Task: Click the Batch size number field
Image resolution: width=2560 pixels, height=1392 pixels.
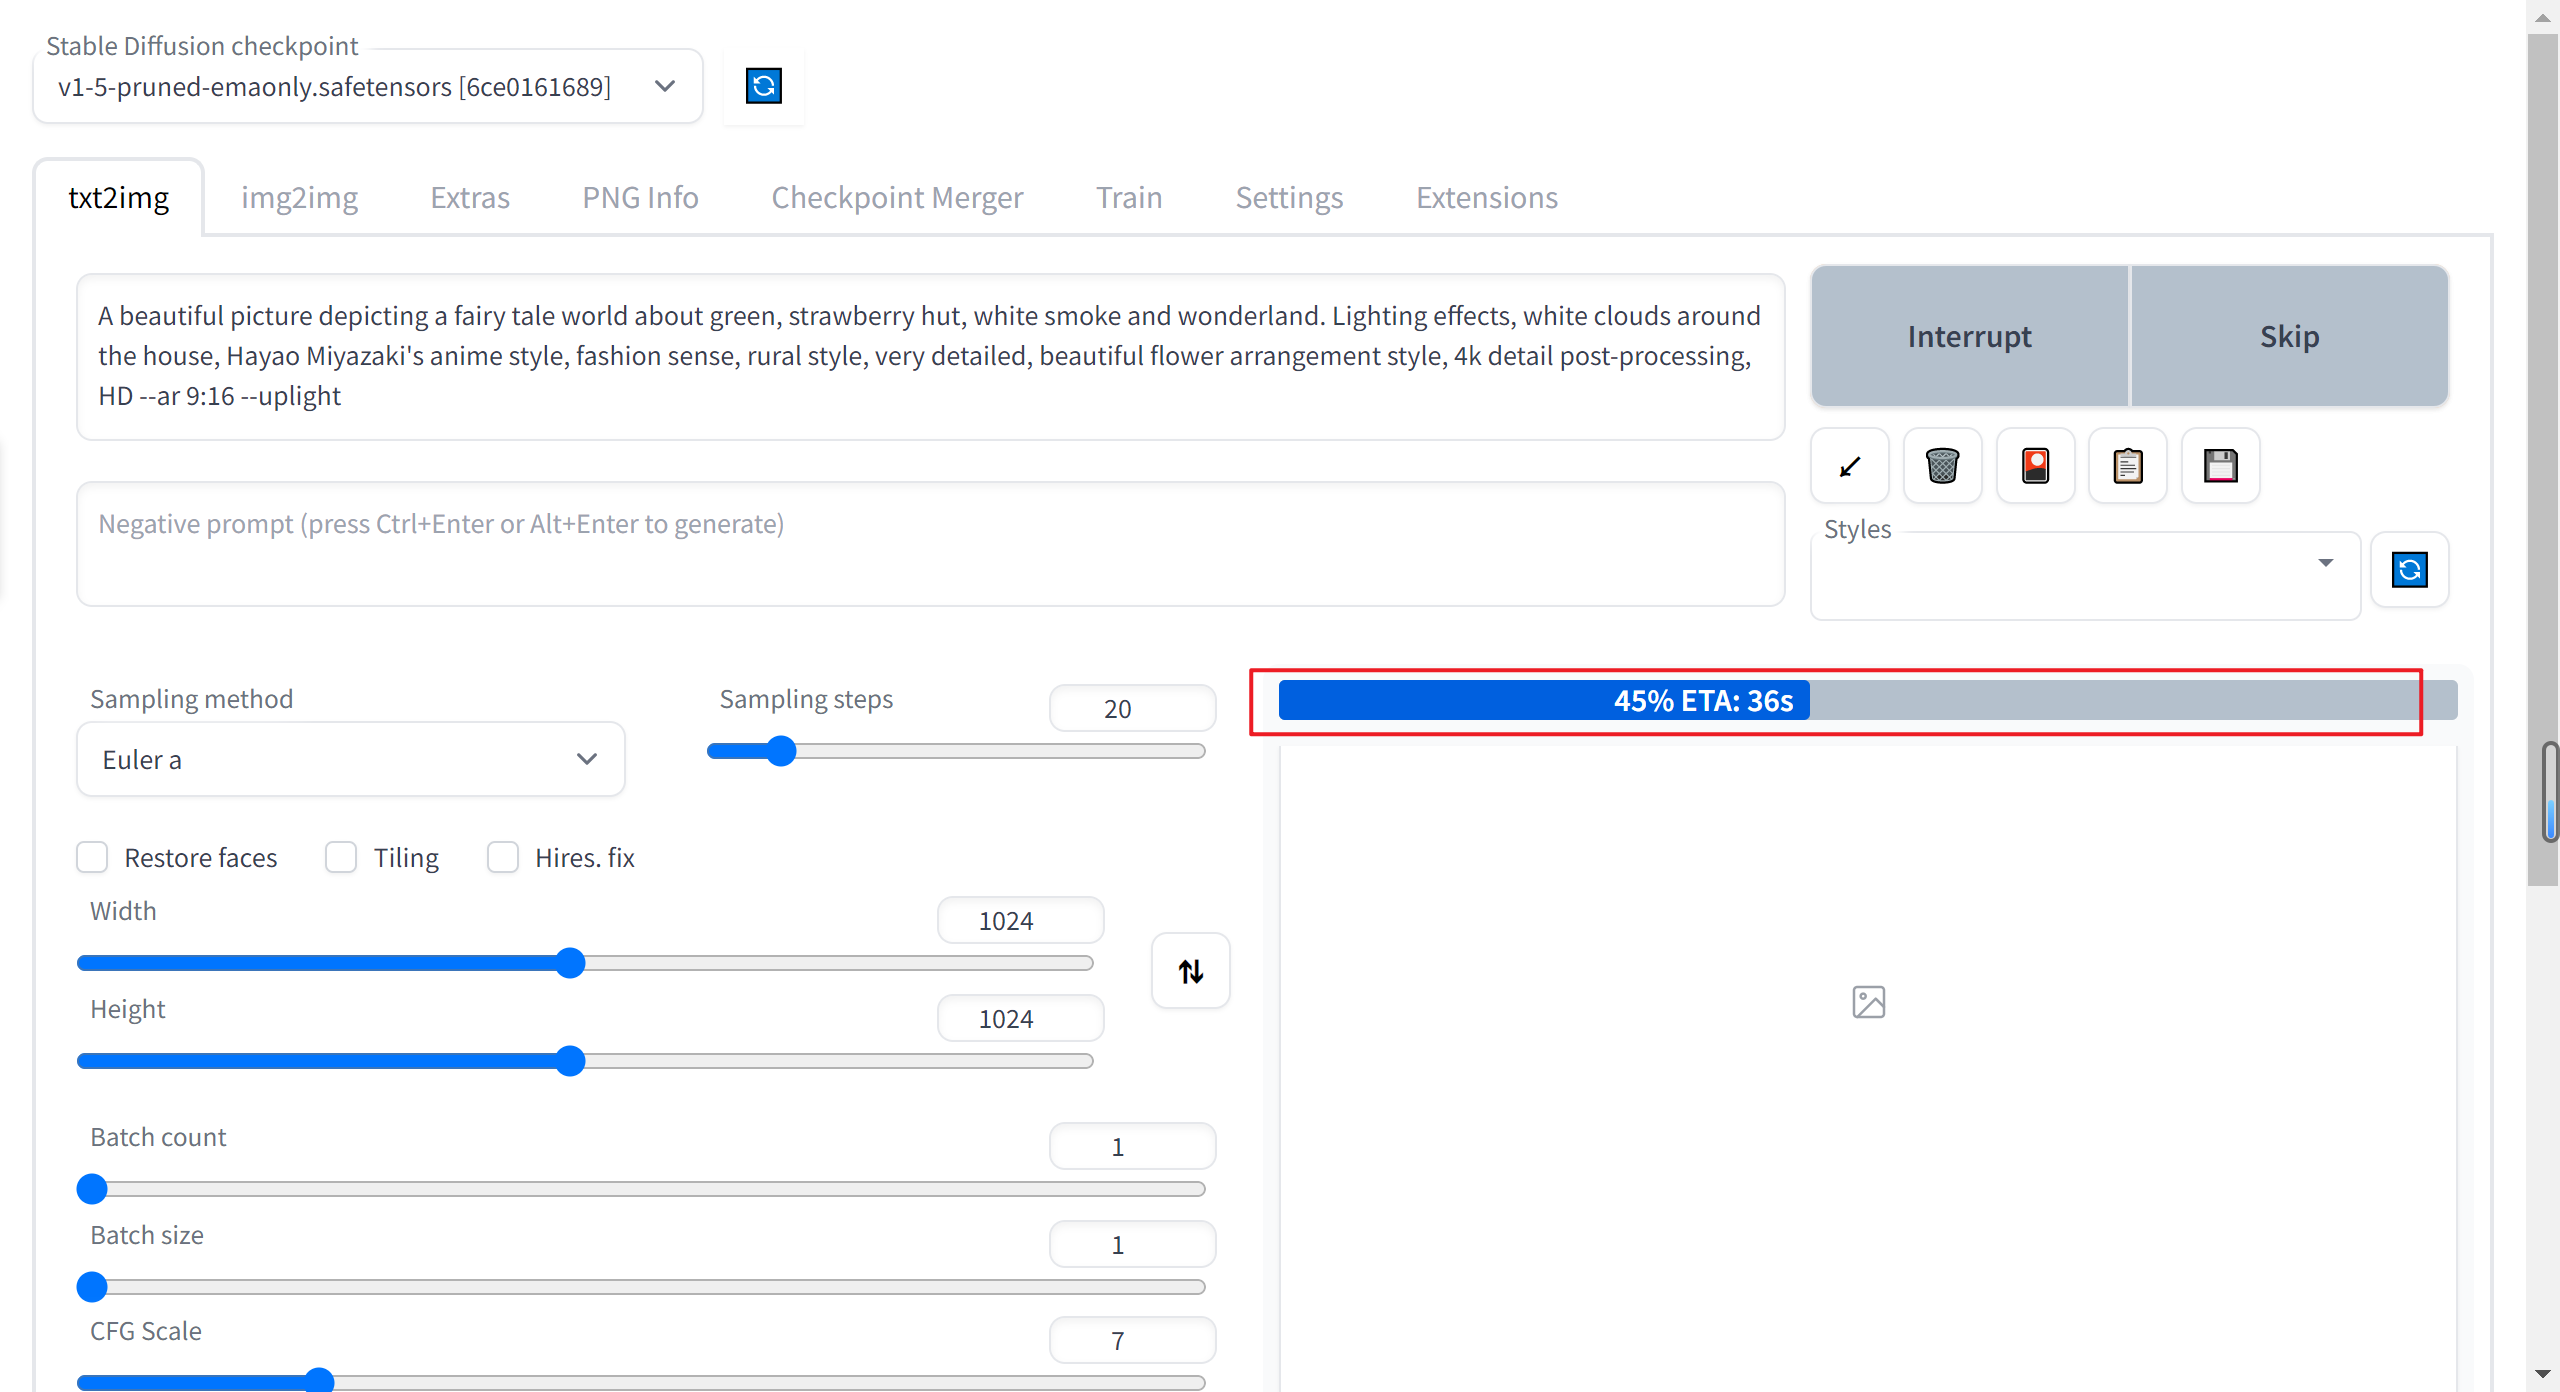Action: click(1132, 1244)
